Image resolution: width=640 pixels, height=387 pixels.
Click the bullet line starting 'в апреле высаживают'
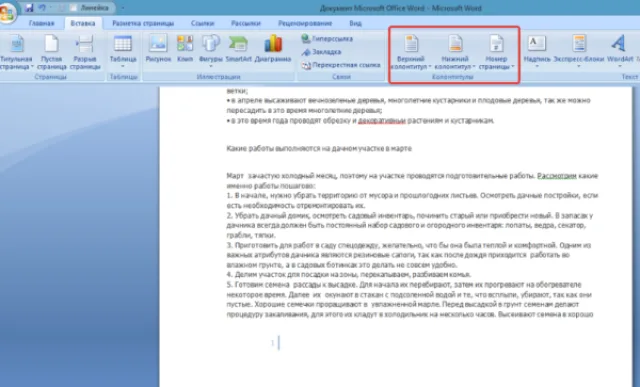pyautogui.click(x=409, y=100)
